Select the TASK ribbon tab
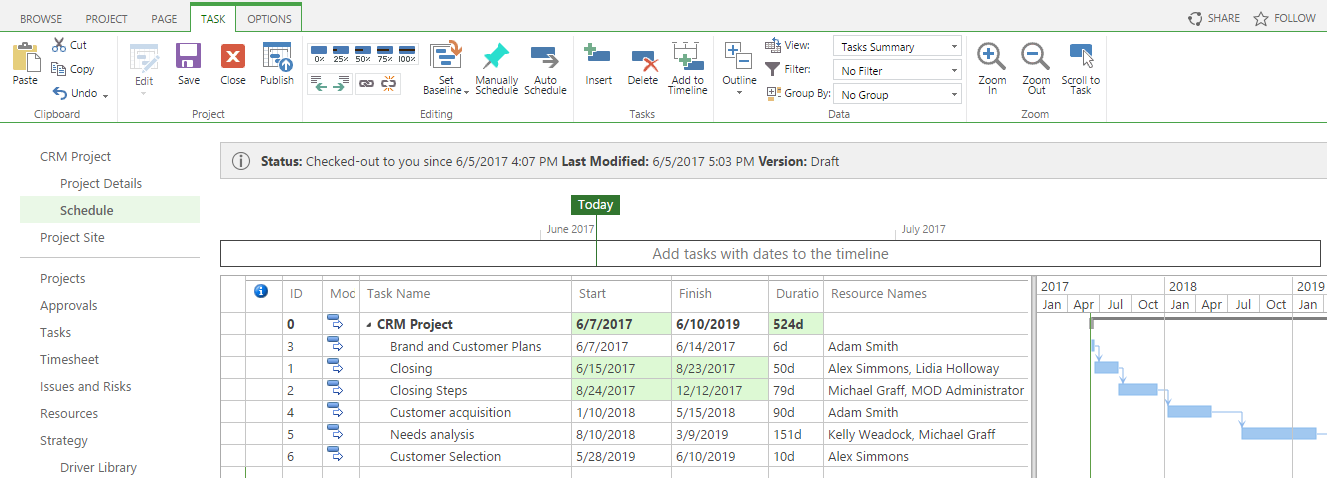Viewport: 1327px width, 478px height. [x=213, y=18]
